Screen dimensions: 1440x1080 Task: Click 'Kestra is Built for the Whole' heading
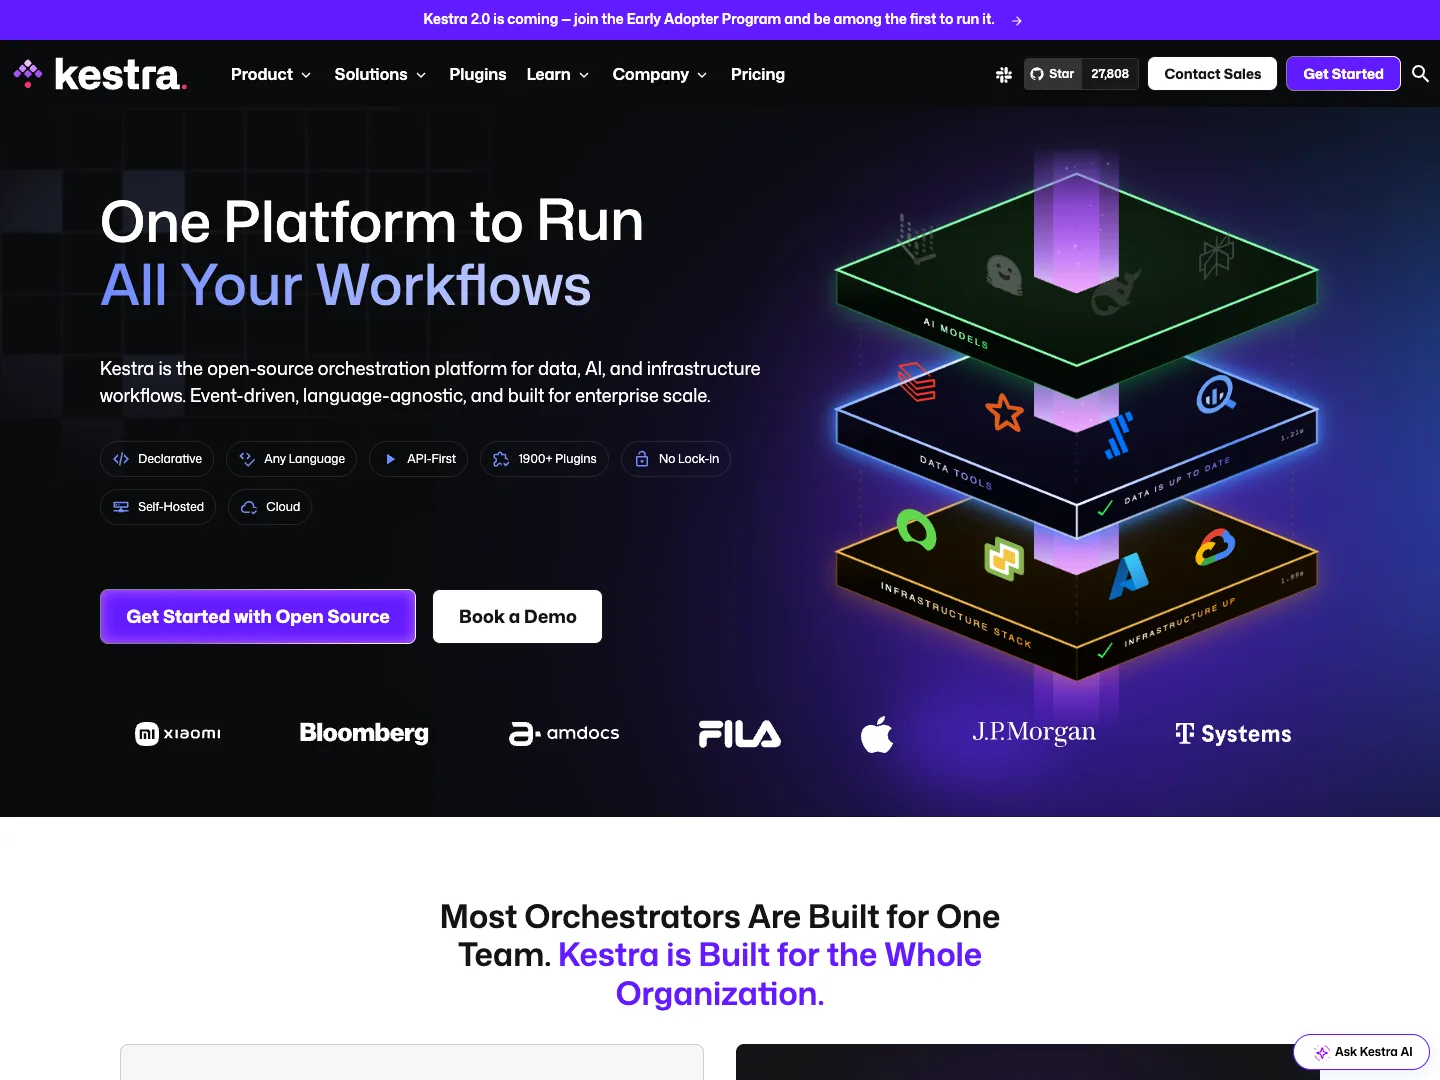point(770,955)
